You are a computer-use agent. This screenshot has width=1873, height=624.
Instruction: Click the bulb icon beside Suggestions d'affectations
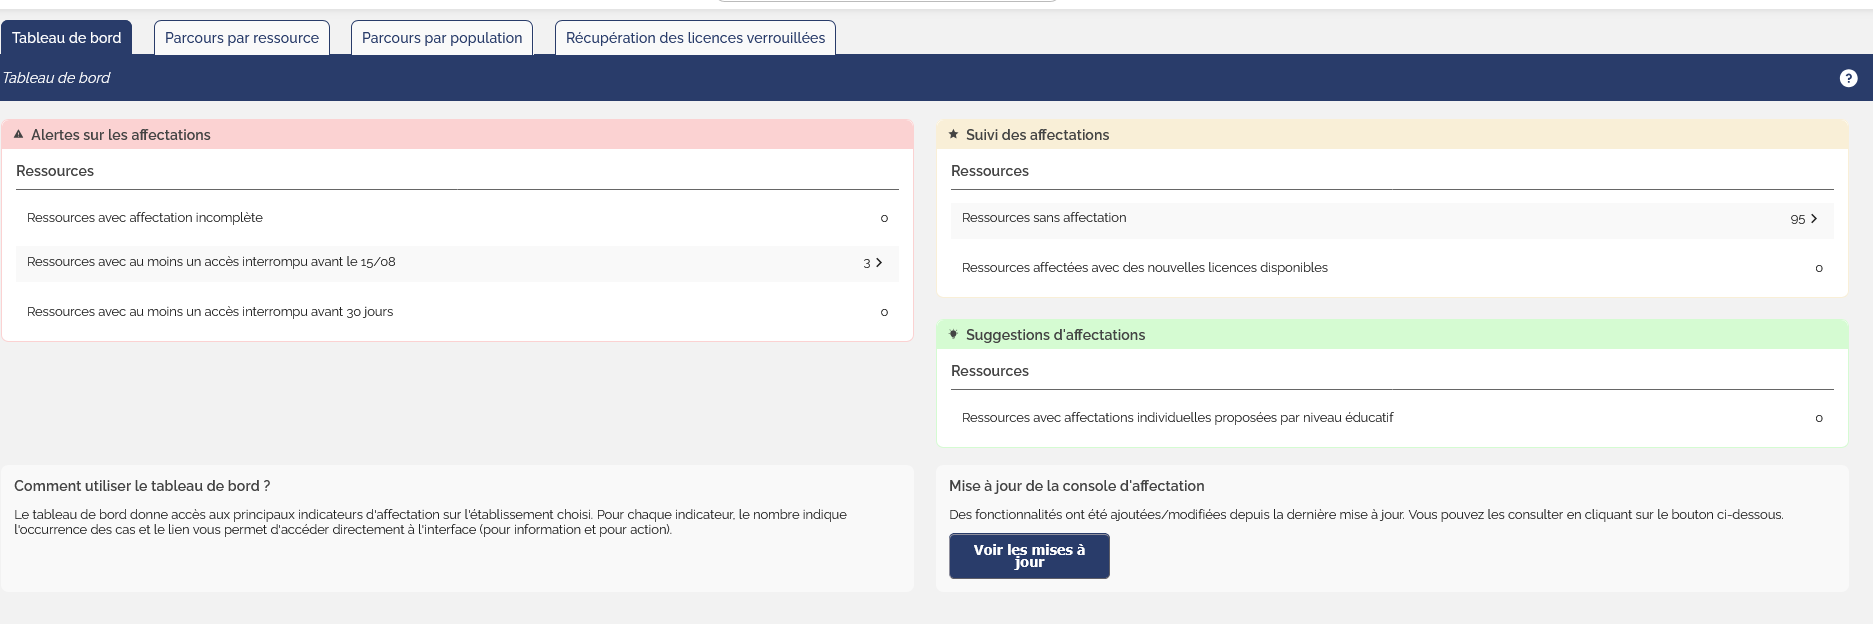point(953,334)
